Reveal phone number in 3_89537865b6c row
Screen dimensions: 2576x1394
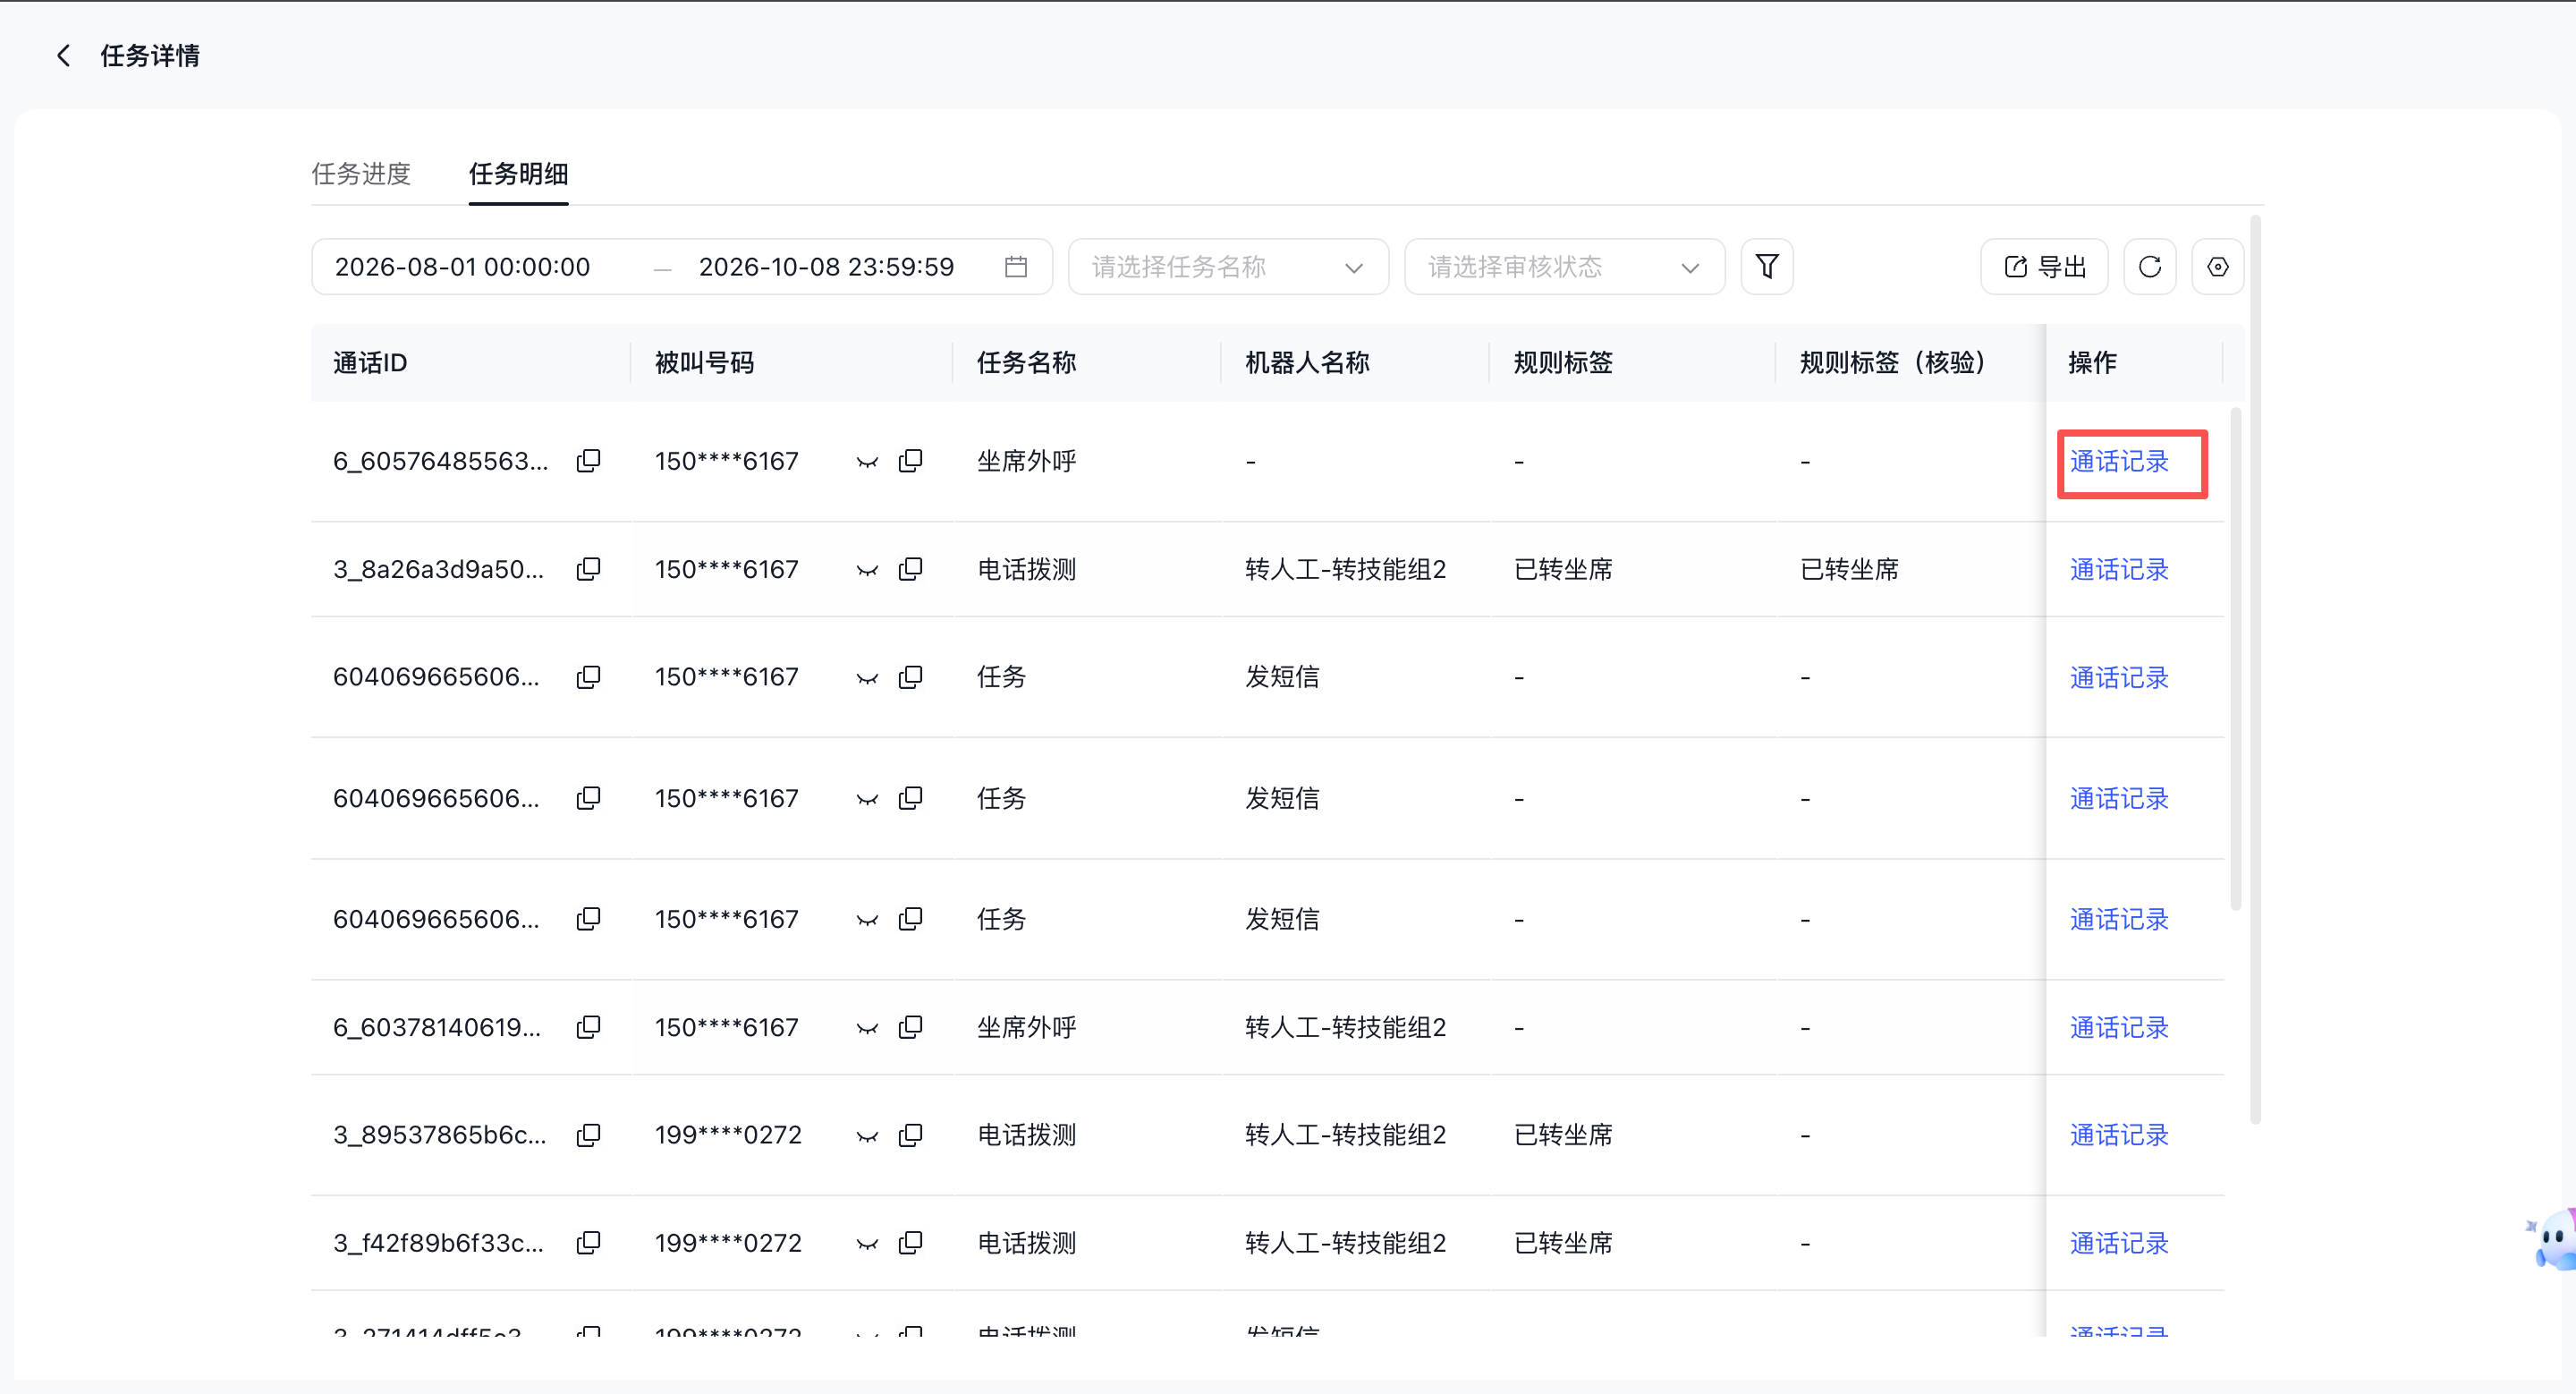pos(867,1136)
